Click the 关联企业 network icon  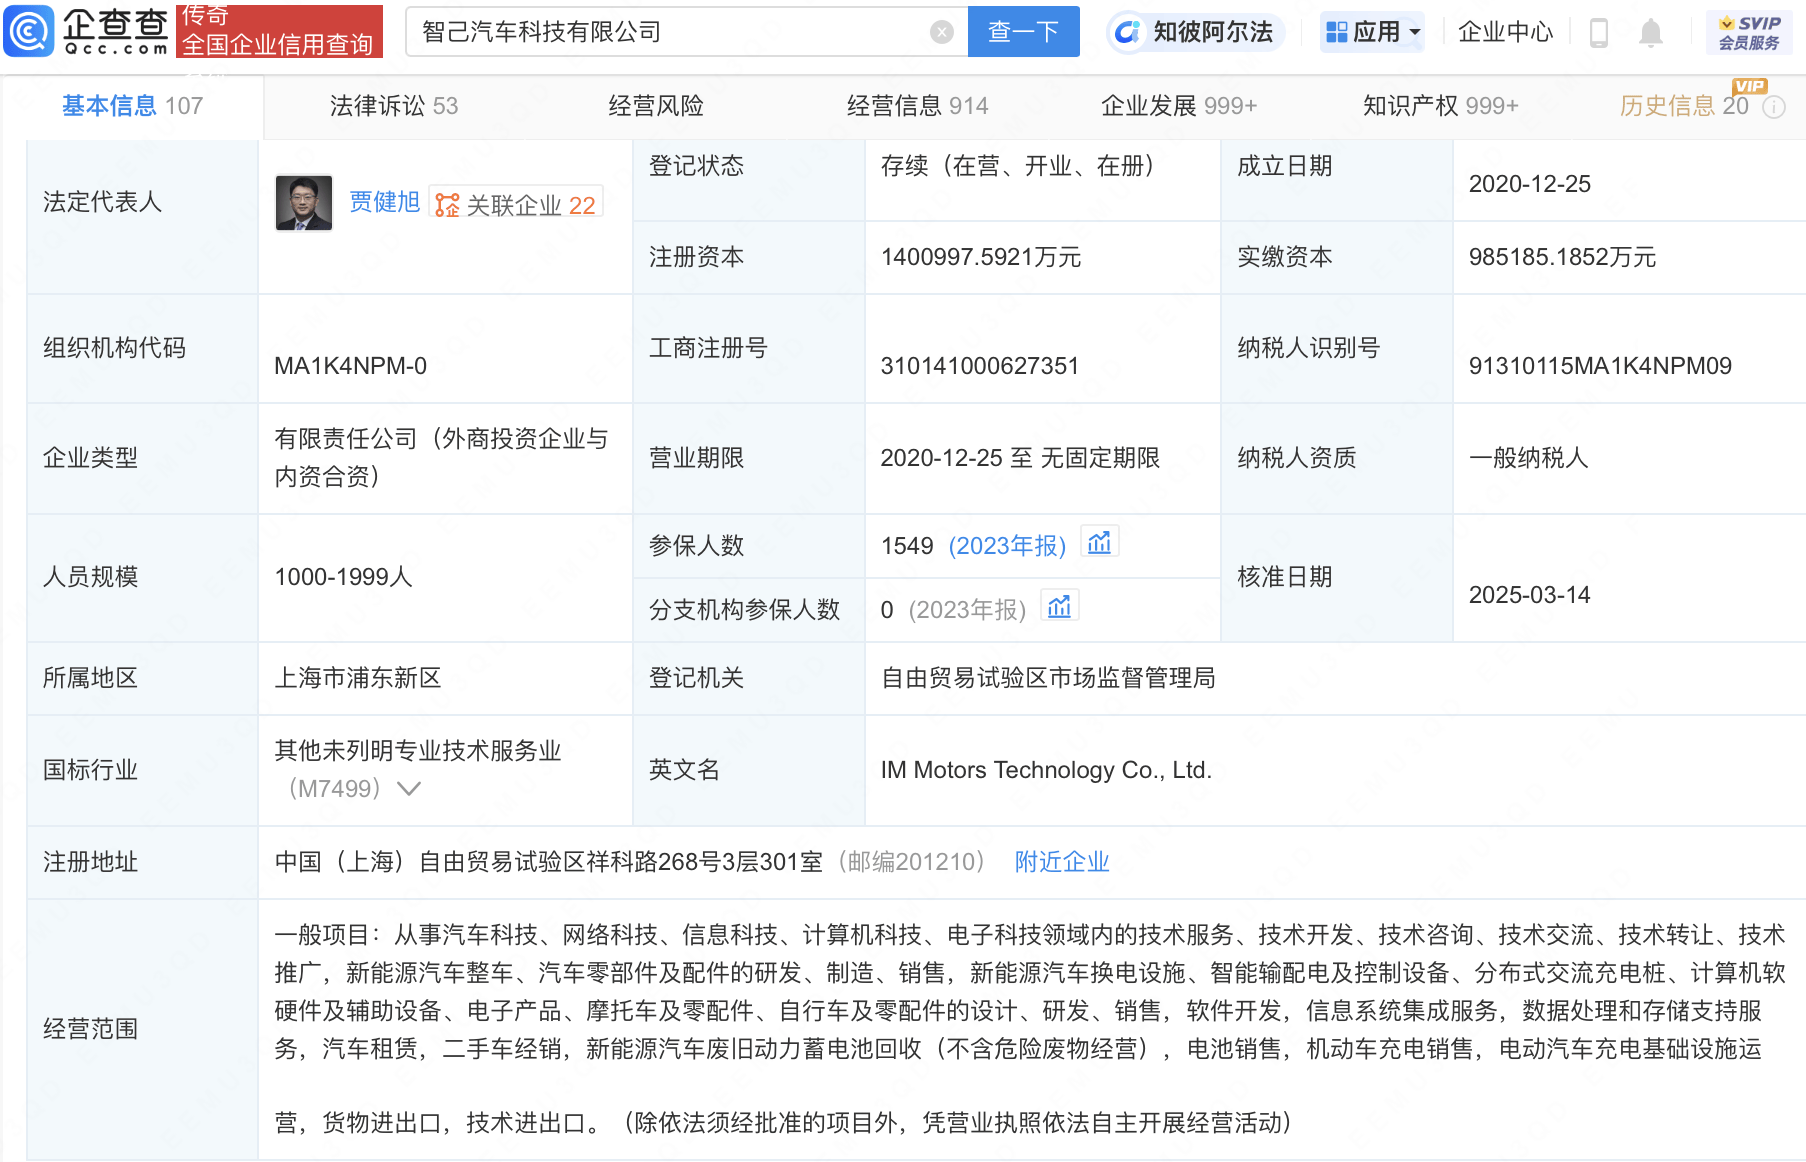click(447, 205)
